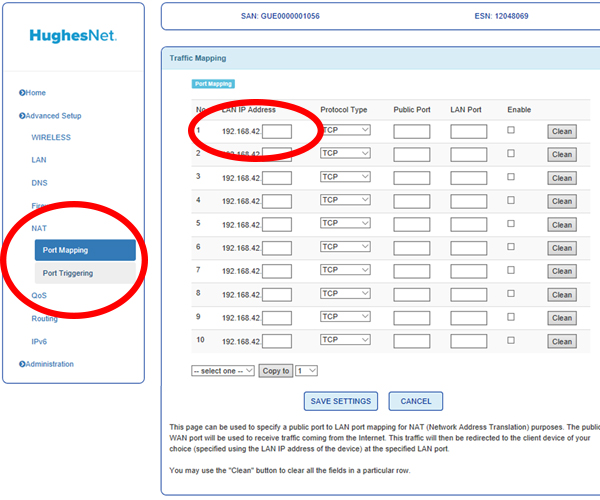This screenshot has width=600, height=500.
Task: Open Protocol Type dropdown in row 3
Action: point(345,177)
